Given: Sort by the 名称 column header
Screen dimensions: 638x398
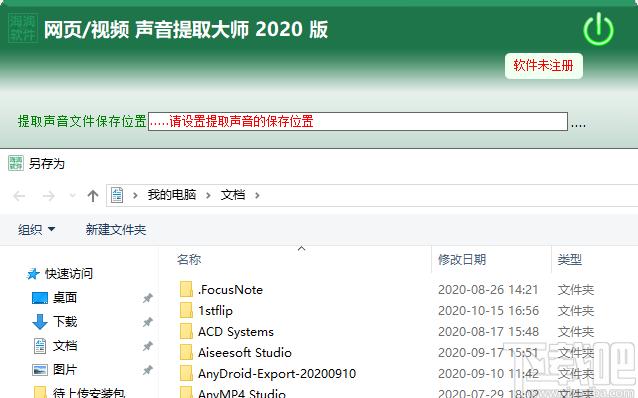Looking at the screenshot, I should tap(189, 260).
